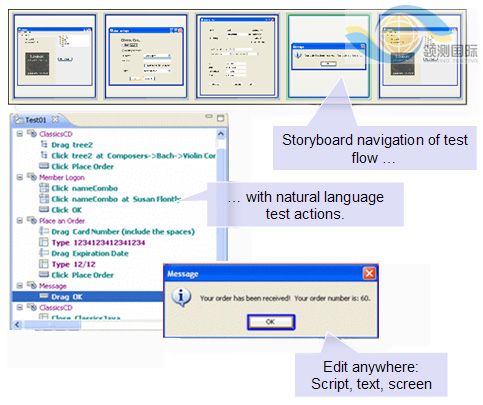
Task: Click the OK button in Message dialog
Action: [271, 322]
